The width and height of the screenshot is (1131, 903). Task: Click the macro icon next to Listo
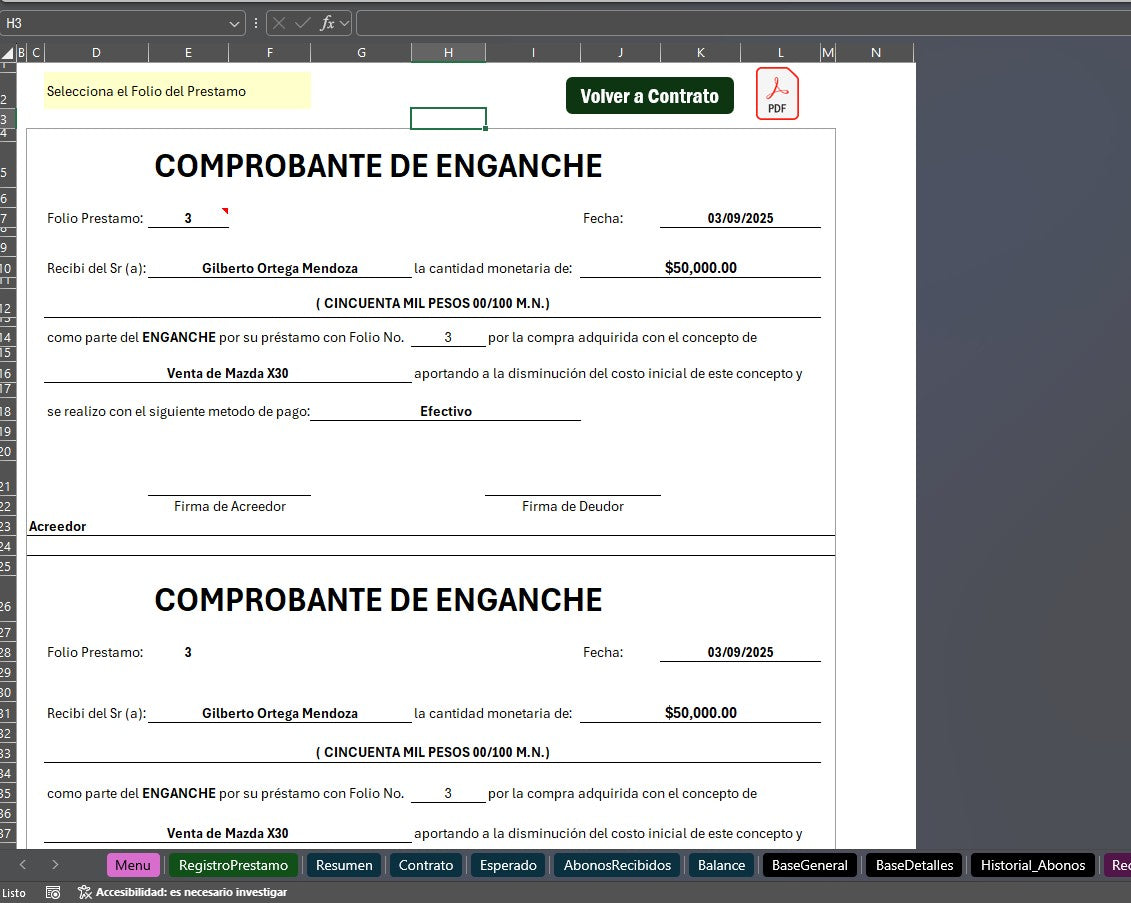(53, 890)
